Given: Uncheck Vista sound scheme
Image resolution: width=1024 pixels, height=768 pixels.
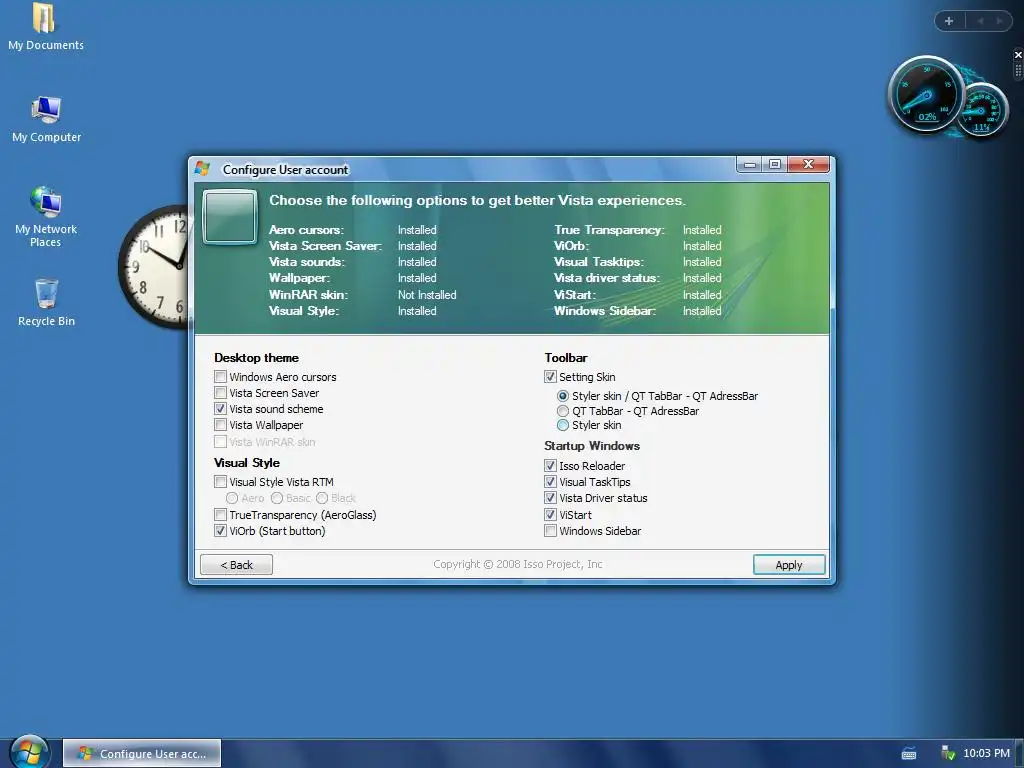Looking at the screenshot, I should 220,409.
